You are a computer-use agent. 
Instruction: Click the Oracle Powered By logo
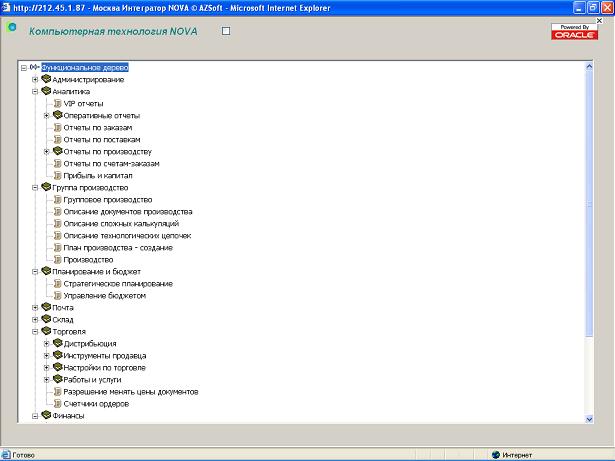pyautogui.click(x=574, y=31)
